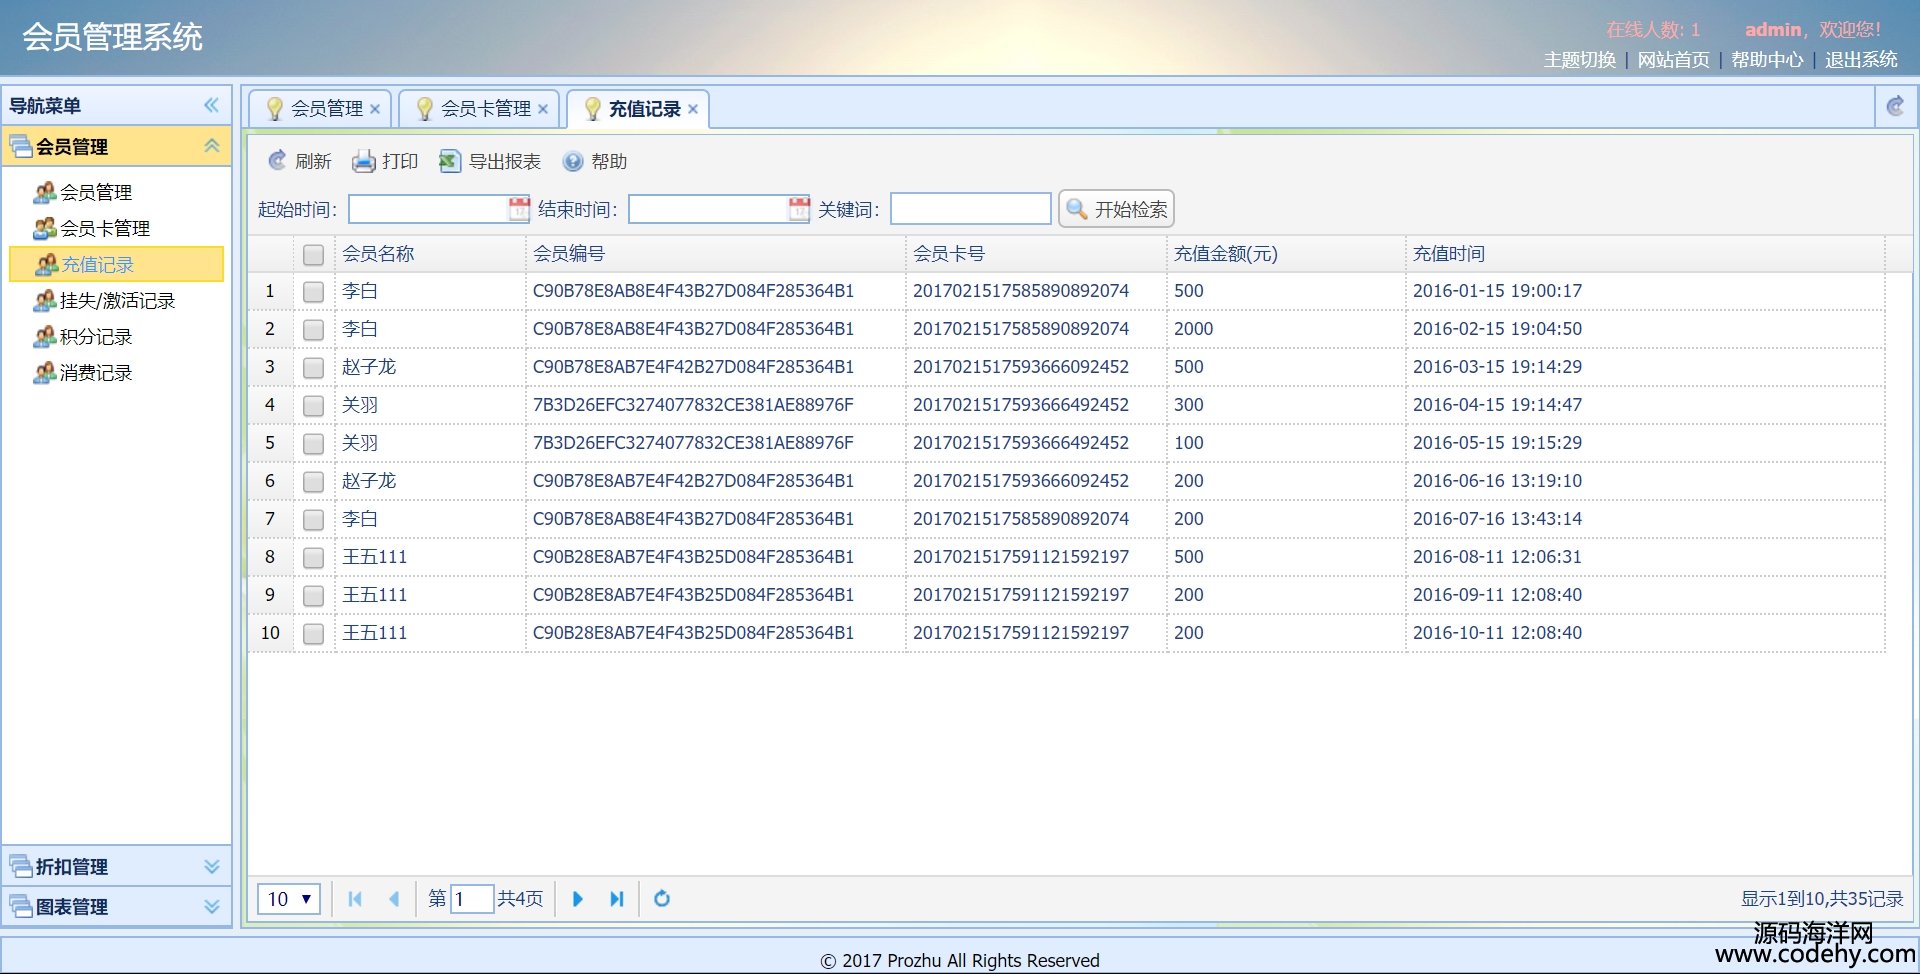1920x974 pixels.
Task: Click the refresh (刷新) toolbar icon
Action: click(278, 161)
